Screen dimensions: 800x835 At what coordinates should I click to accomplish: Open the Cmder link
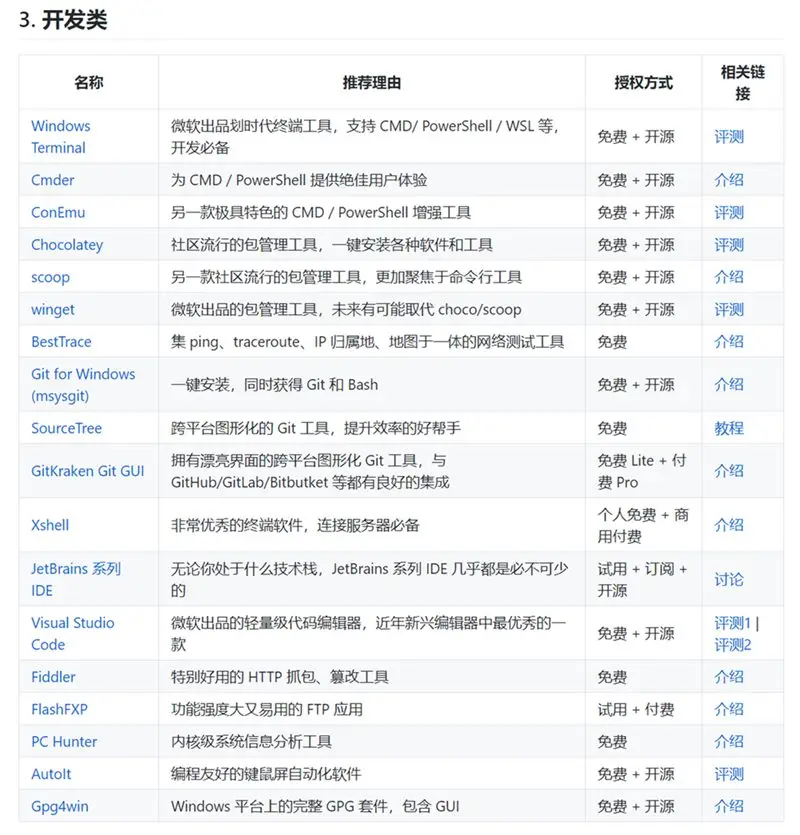click(x=52, y=180)
